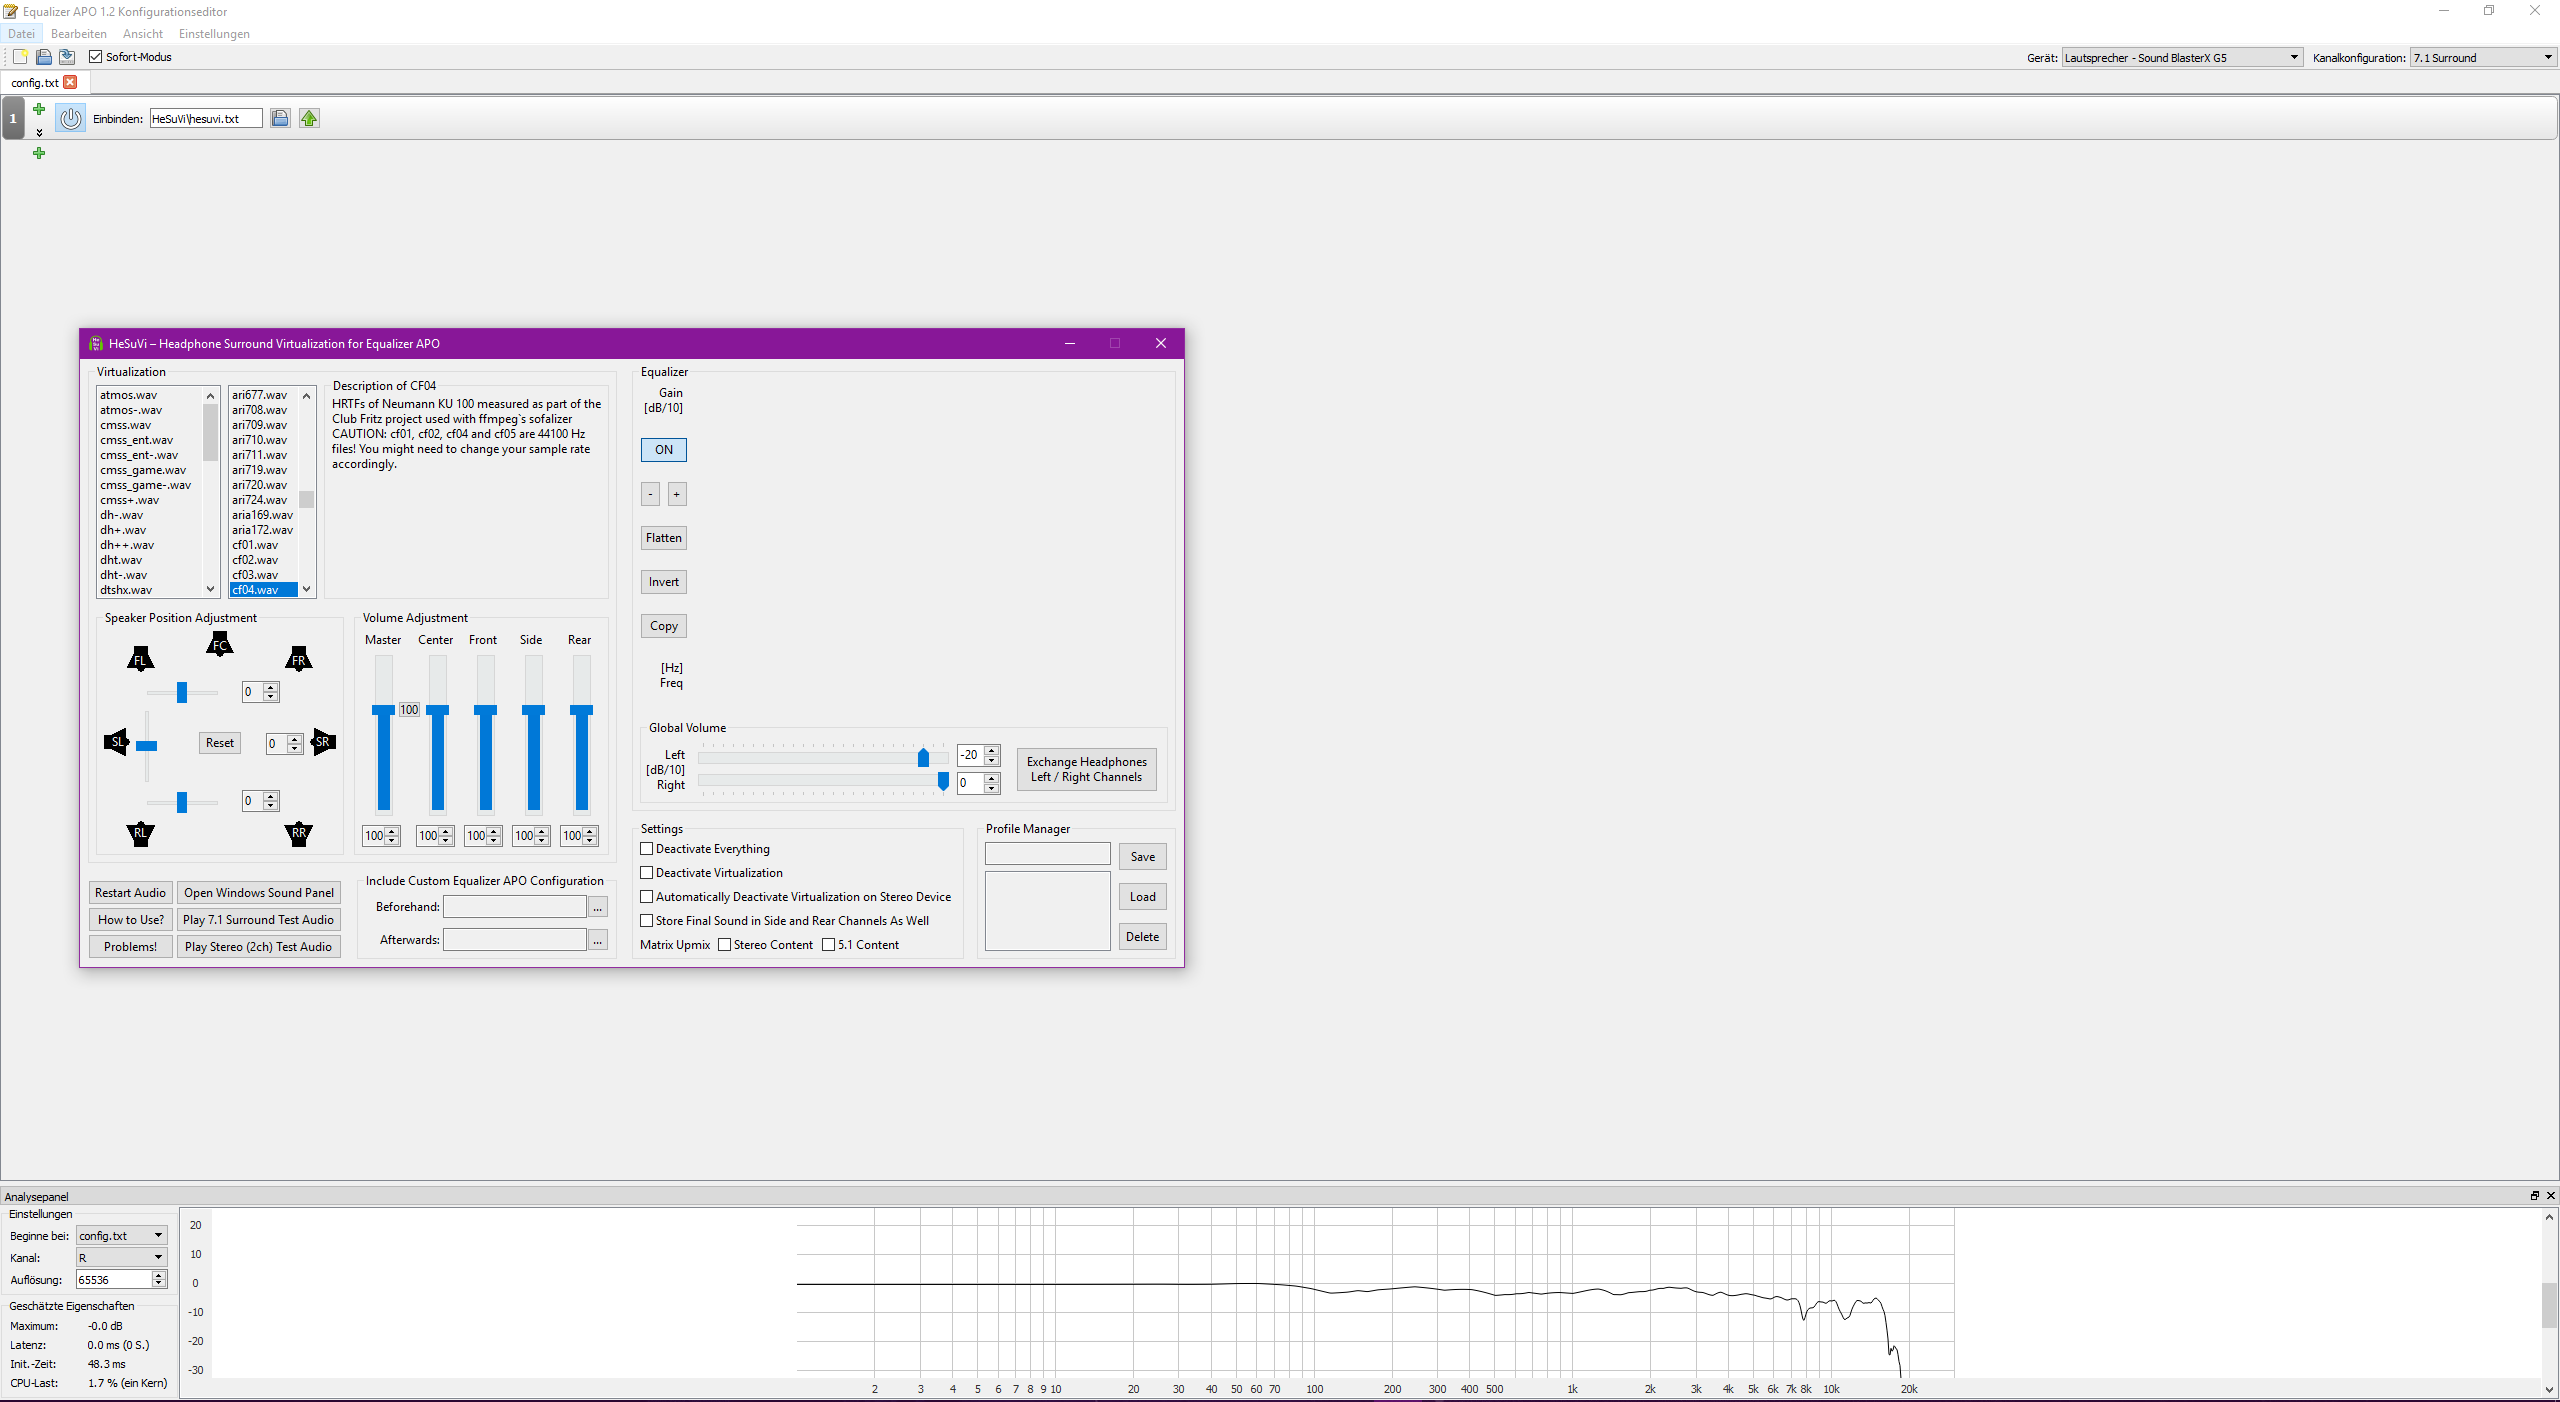Check Stereo Content for Matrix Upmix
Viewport: 2560px width, 1402px height.
tap(725, 945)
